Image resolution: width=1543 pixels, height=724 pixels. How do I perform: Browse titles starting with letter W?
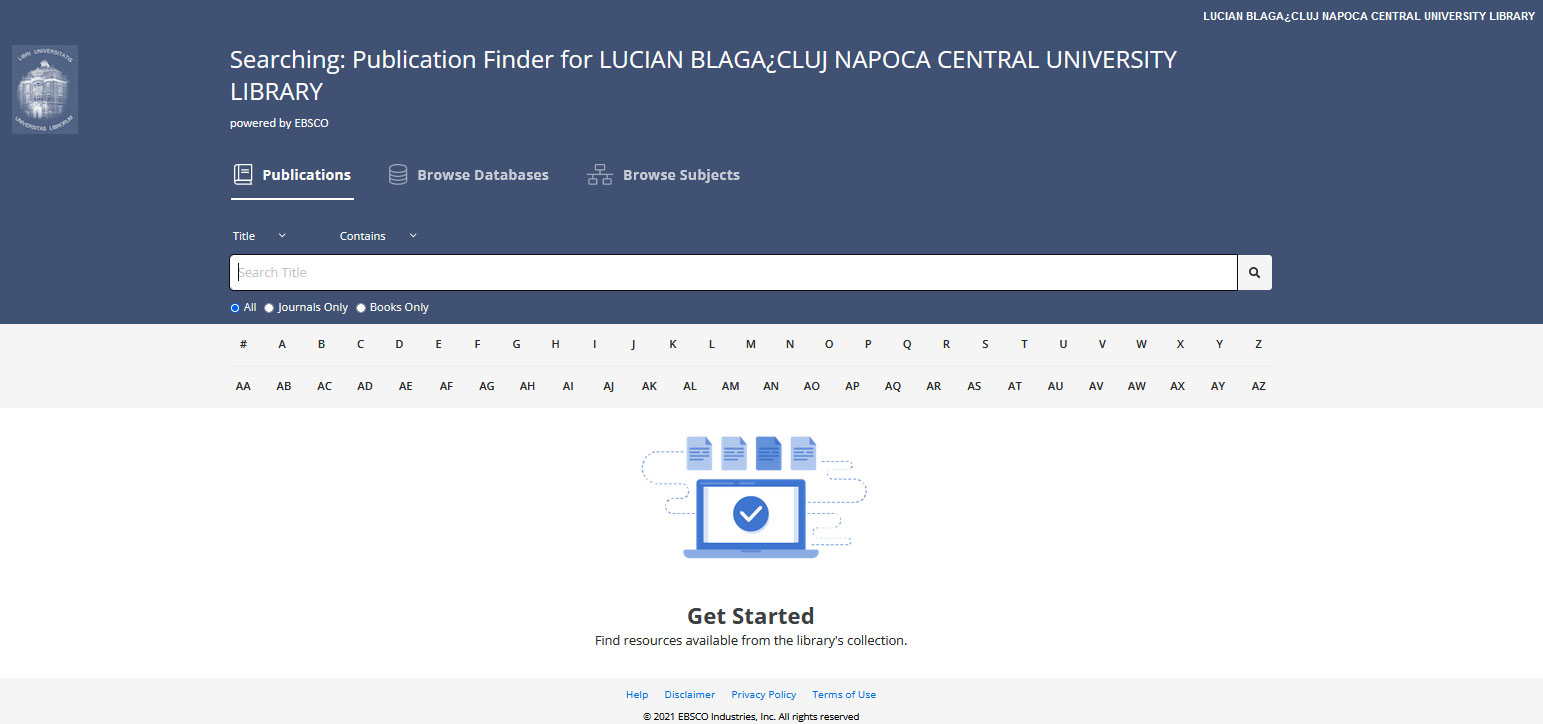click(x=1141, y=344)
